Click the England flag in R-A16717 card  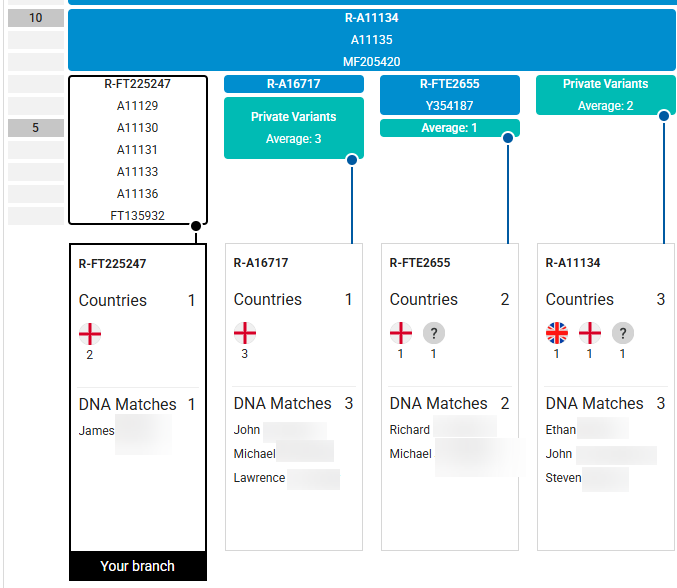click(245, 333)
